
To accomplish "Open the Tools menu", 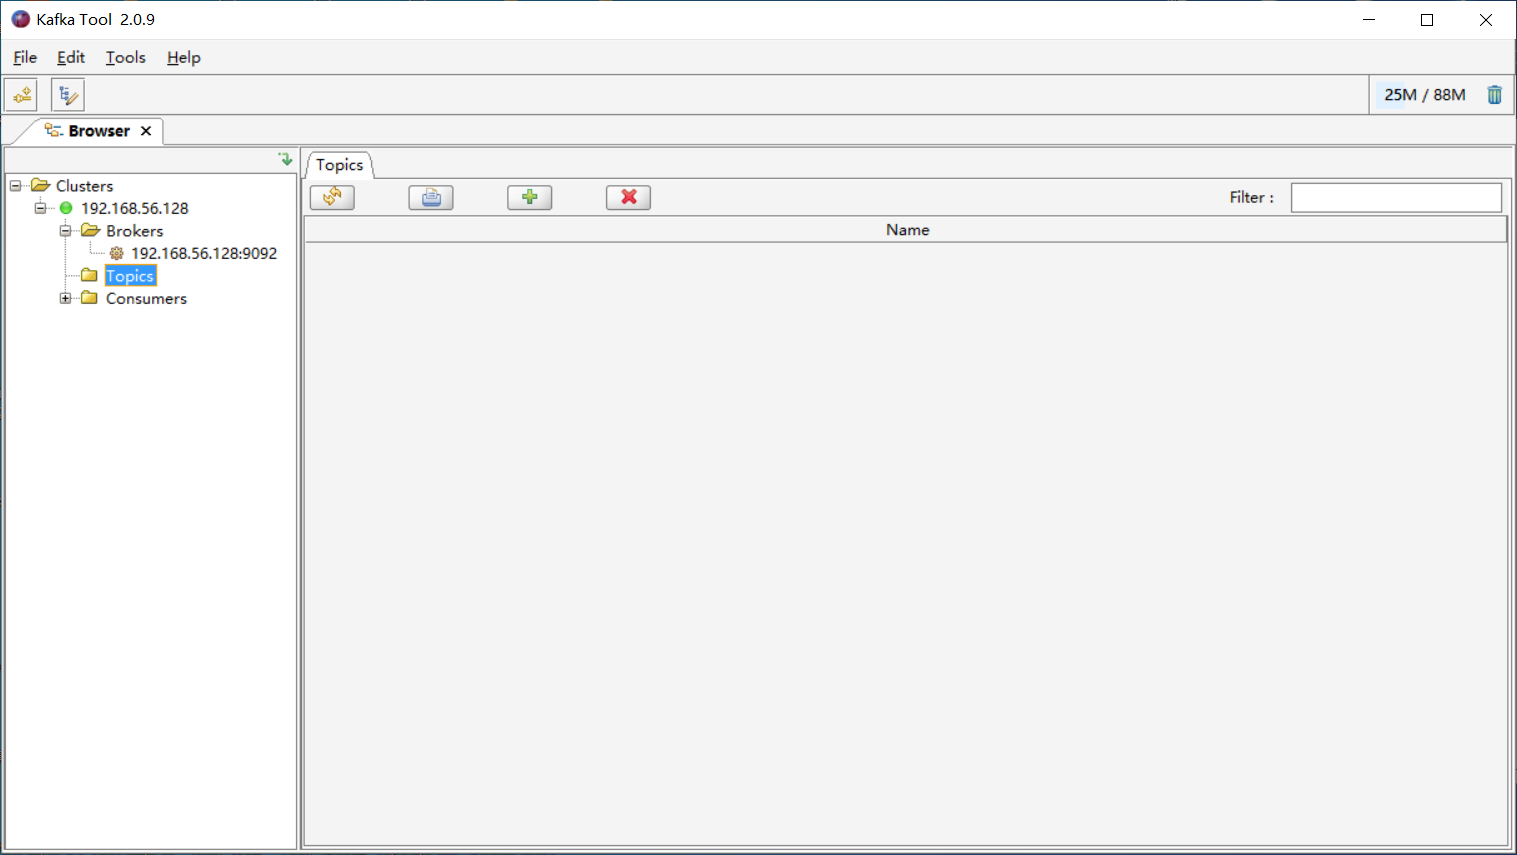I will 126,57.
